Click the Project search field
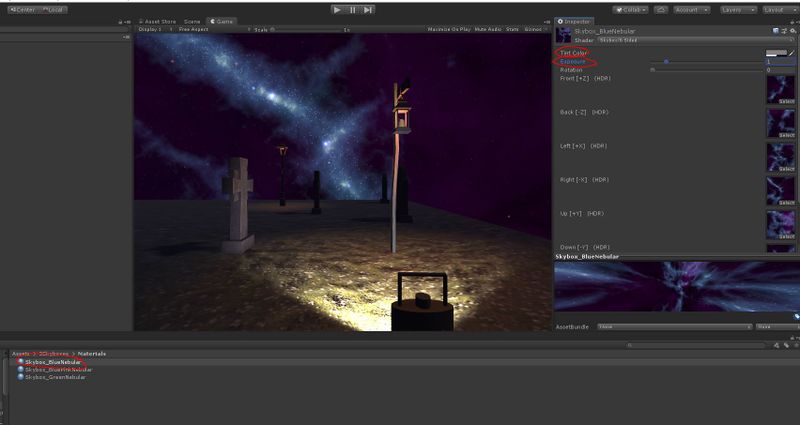Screen dimensions: 800x425 coord(696,345)
